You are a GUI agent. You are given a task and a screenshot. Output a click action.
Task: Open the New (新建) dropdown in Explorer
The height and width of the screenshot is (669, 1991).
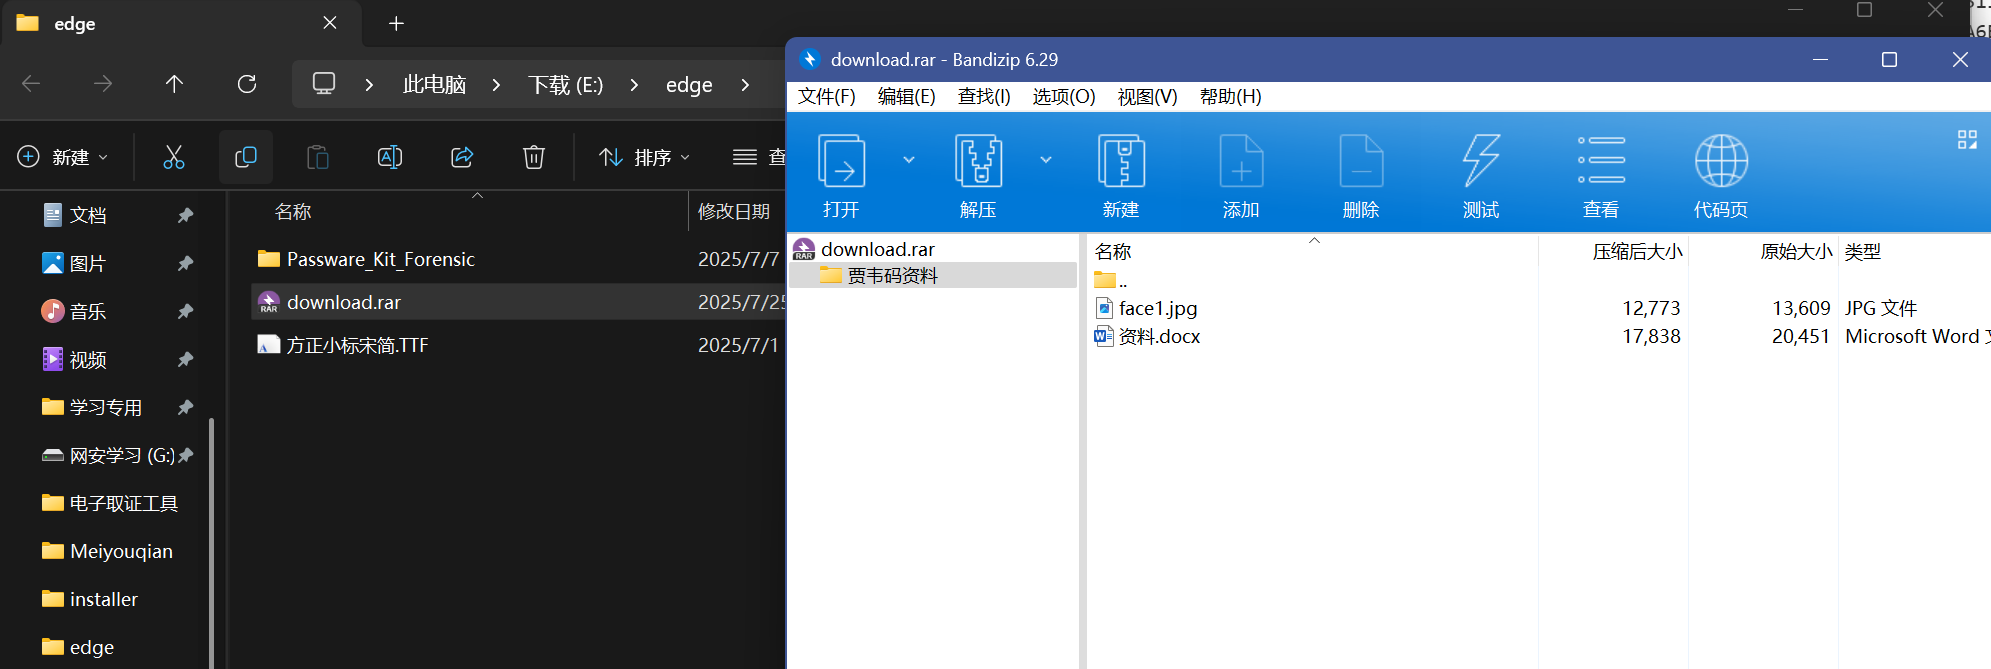tap(63, 157)
